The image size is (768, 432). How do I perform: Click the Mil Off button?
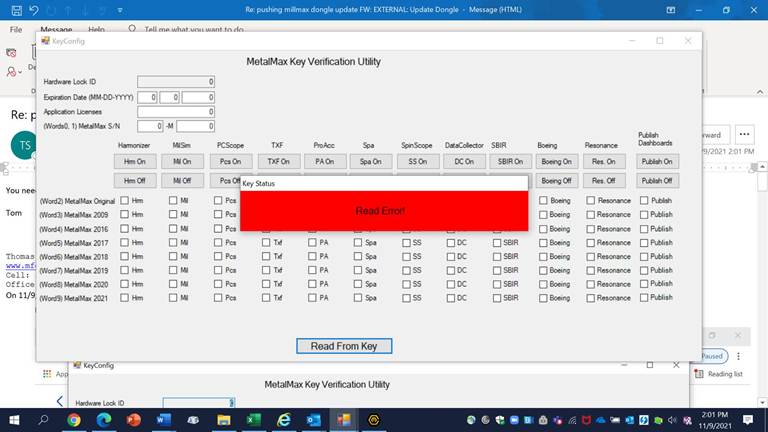click(x=182, y=181)
